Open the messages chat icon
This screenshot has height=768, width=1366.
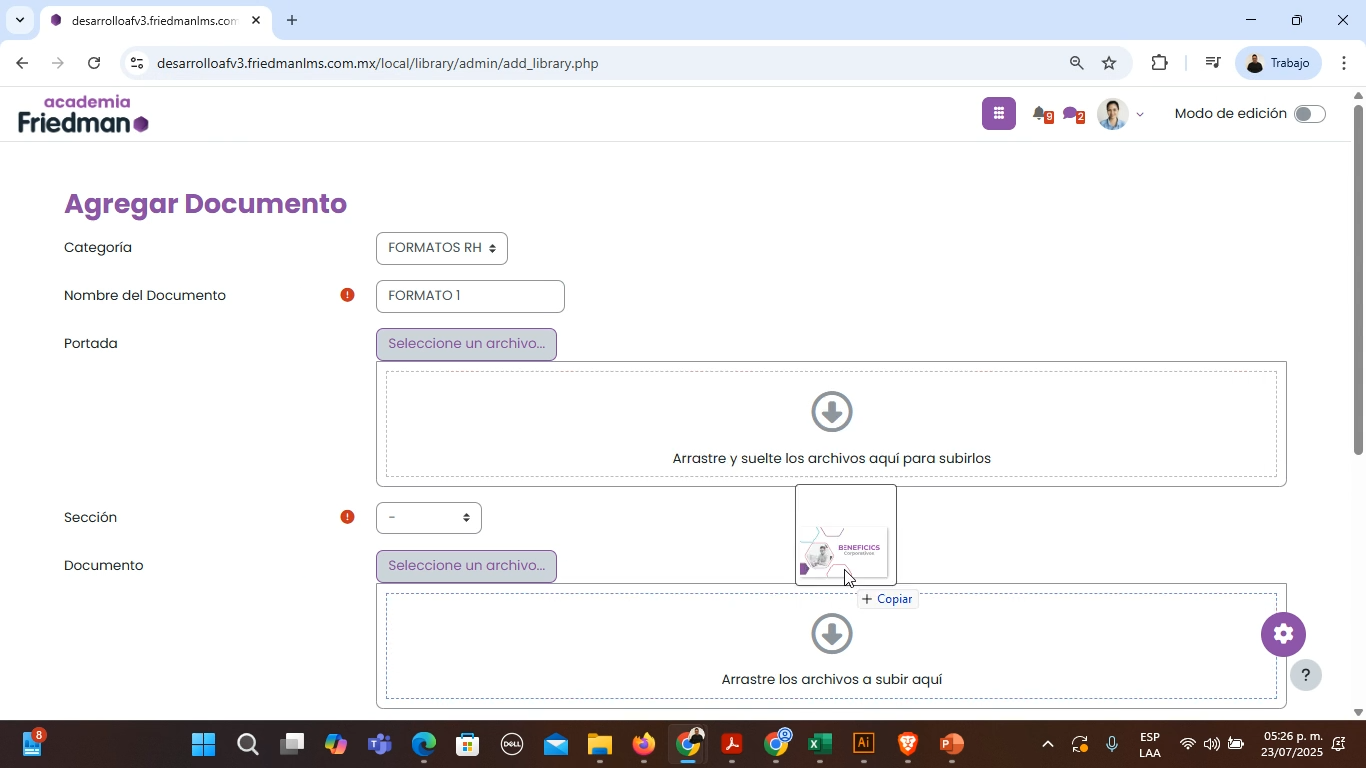click(x=1072, y=115)
